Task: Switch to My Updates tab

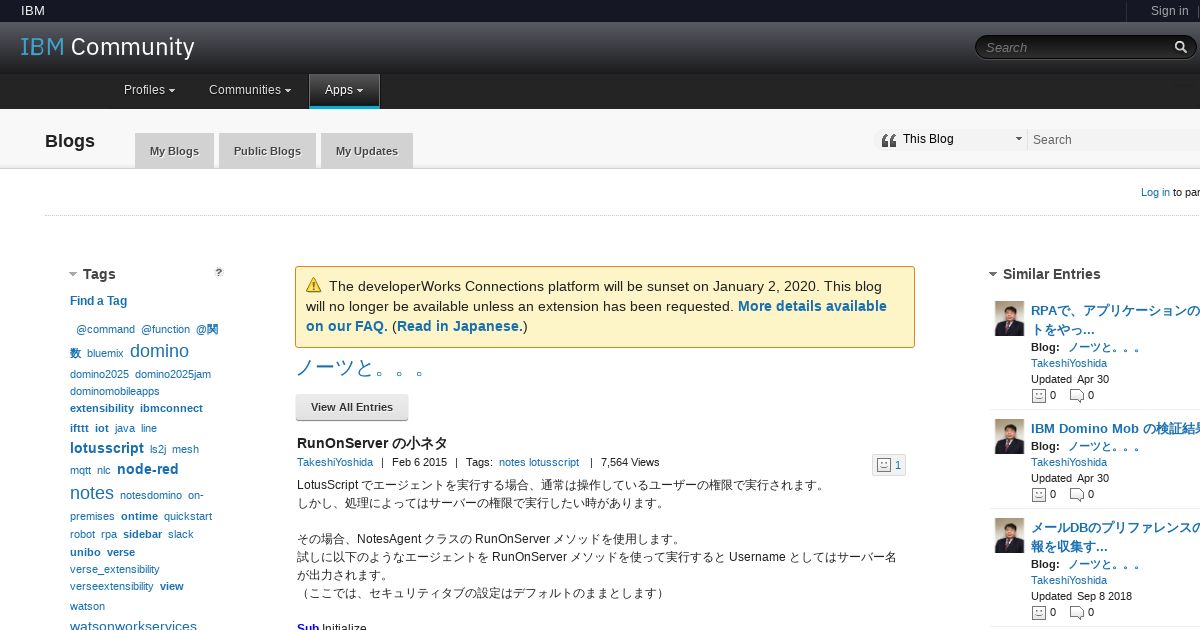Action: [367, 151]
